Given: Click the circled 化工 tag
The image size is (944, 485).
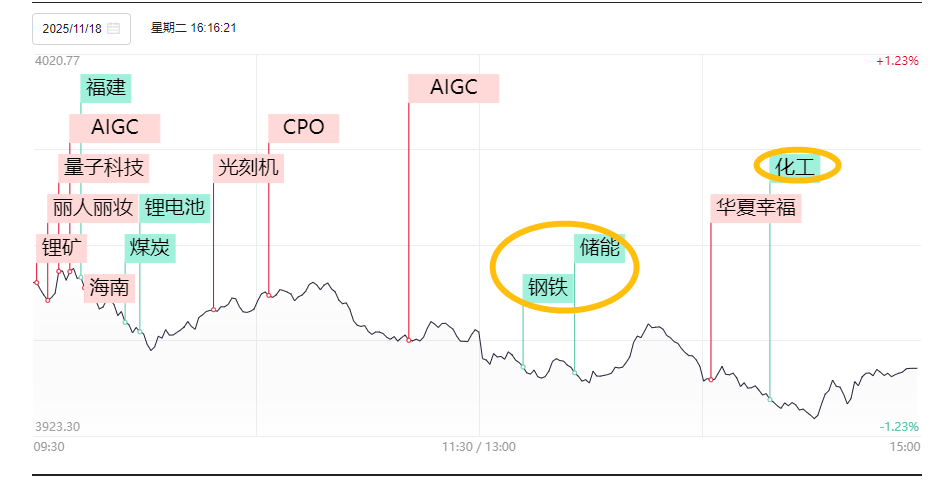Looking at the screenshot, I should pos(795,167).
